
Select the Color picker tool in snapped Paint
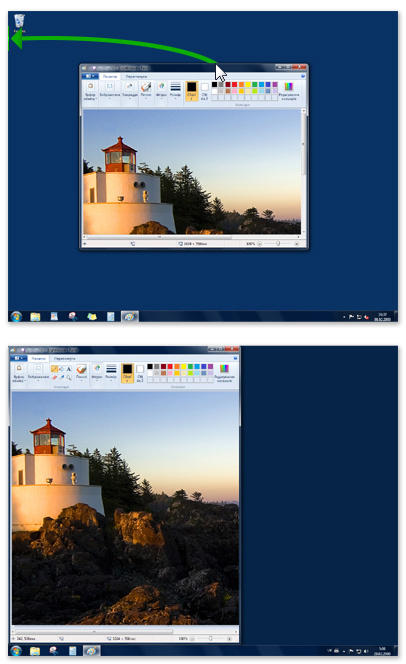61,377
